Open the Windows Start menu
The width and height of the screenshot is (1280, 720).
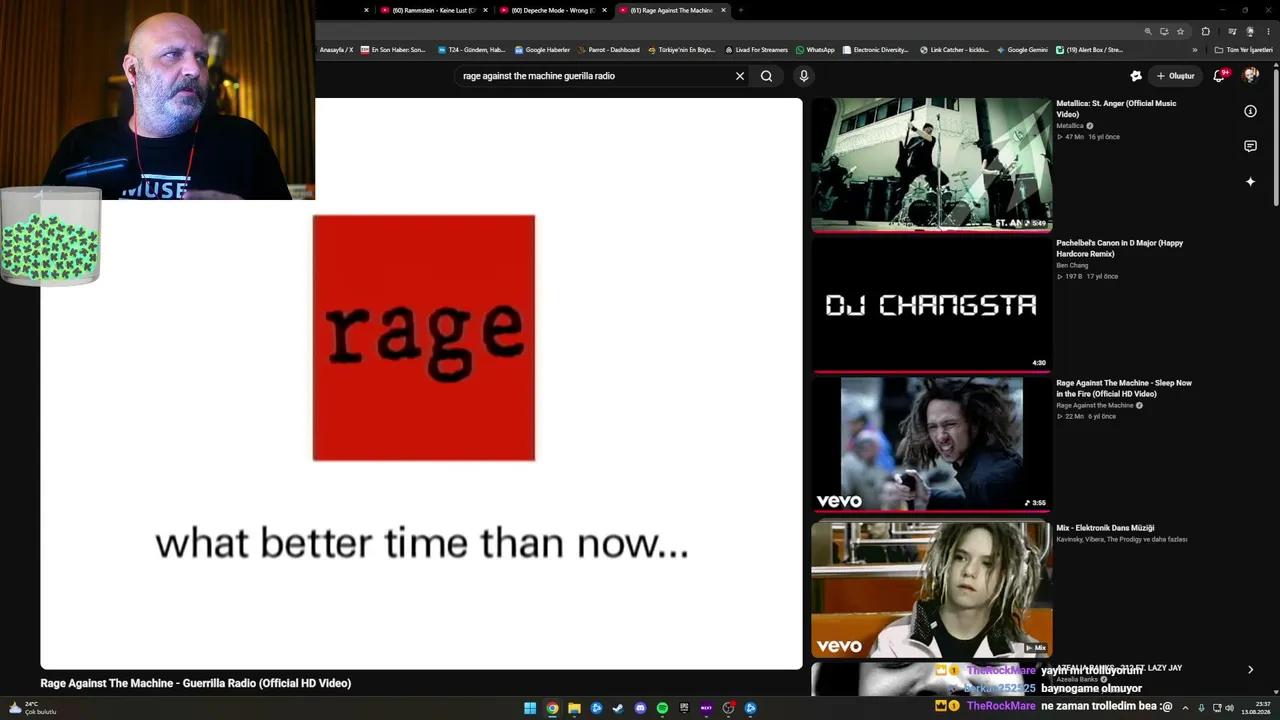530,708
